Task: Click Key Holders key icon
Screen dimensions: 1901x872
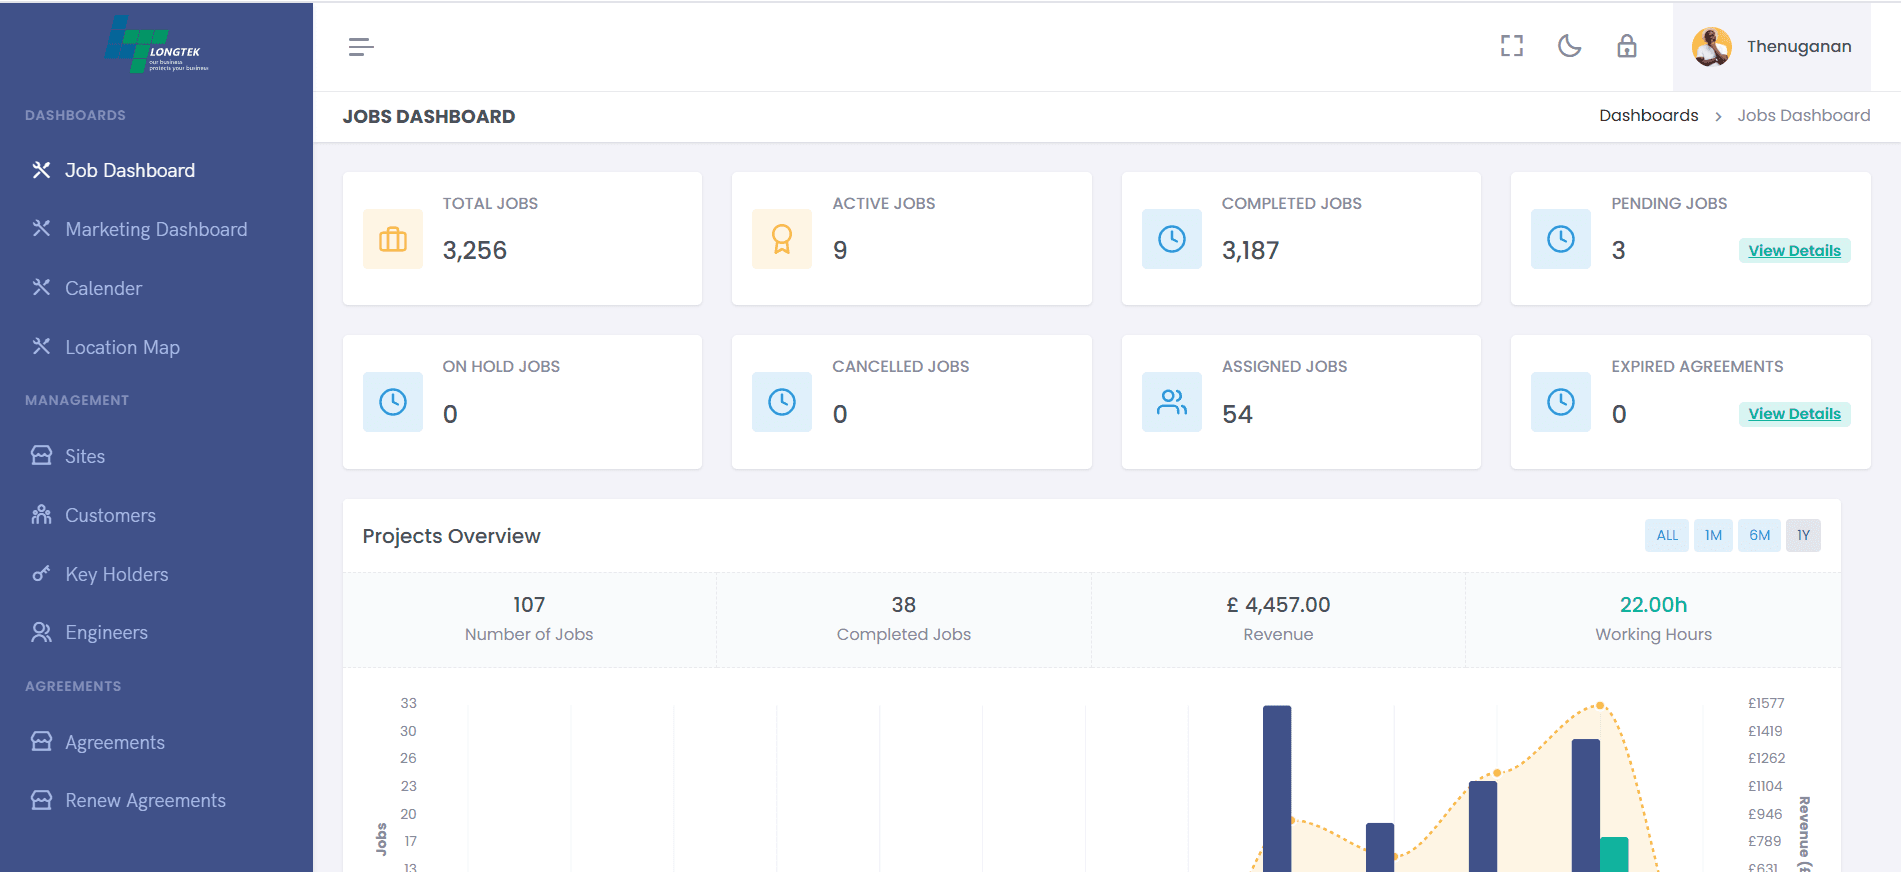Action: pos(41,574)
